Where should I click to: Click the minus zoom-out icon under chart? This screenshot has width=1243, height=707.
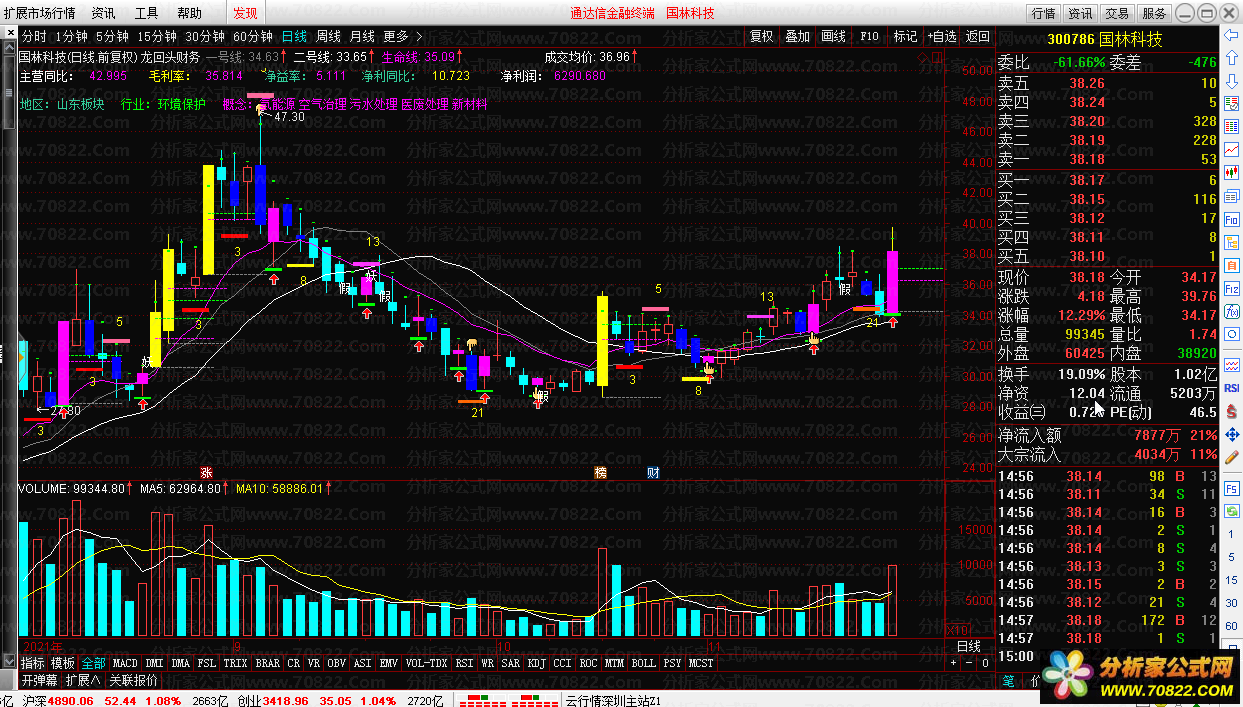[969, 663]
